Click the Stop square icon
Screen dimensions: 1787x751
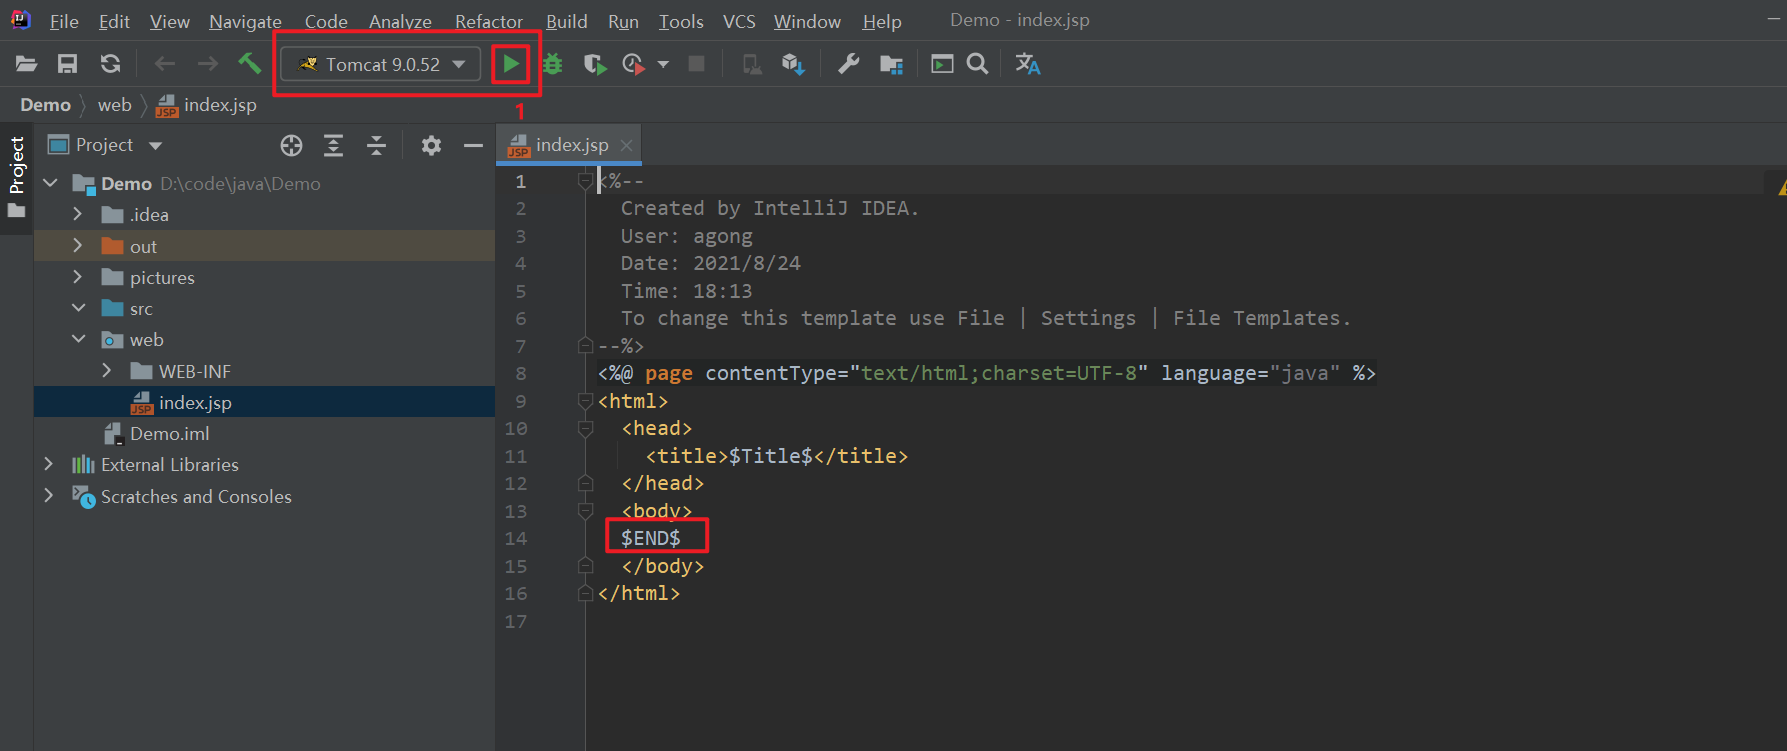click(697, 64)
